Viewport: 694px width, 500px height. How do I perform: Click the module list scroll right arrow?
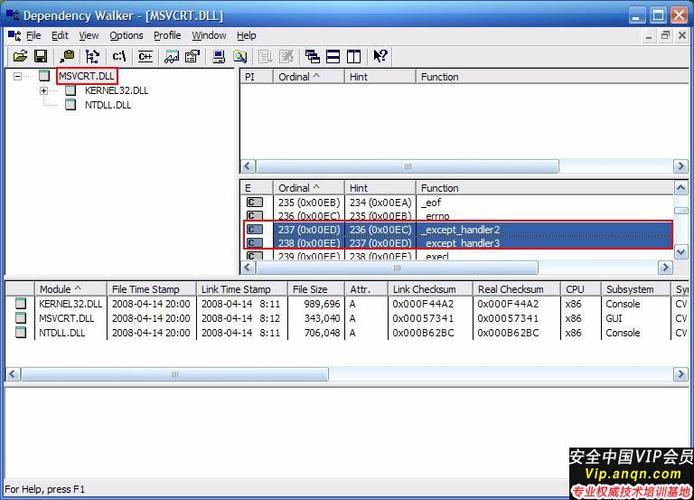click(x=680, y=374)
